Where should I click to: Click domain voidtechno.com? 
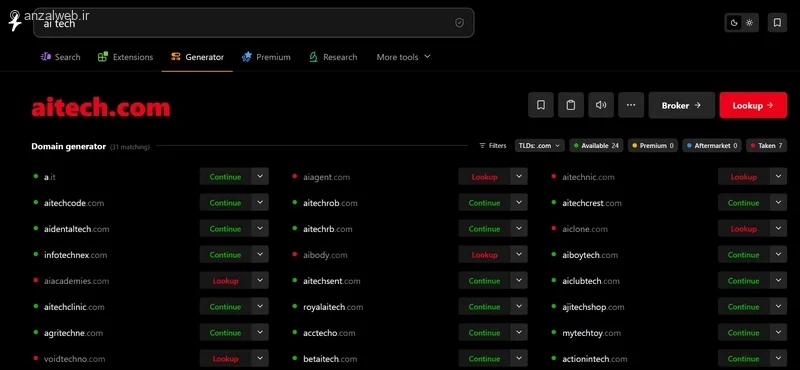(x=74, y=359)
